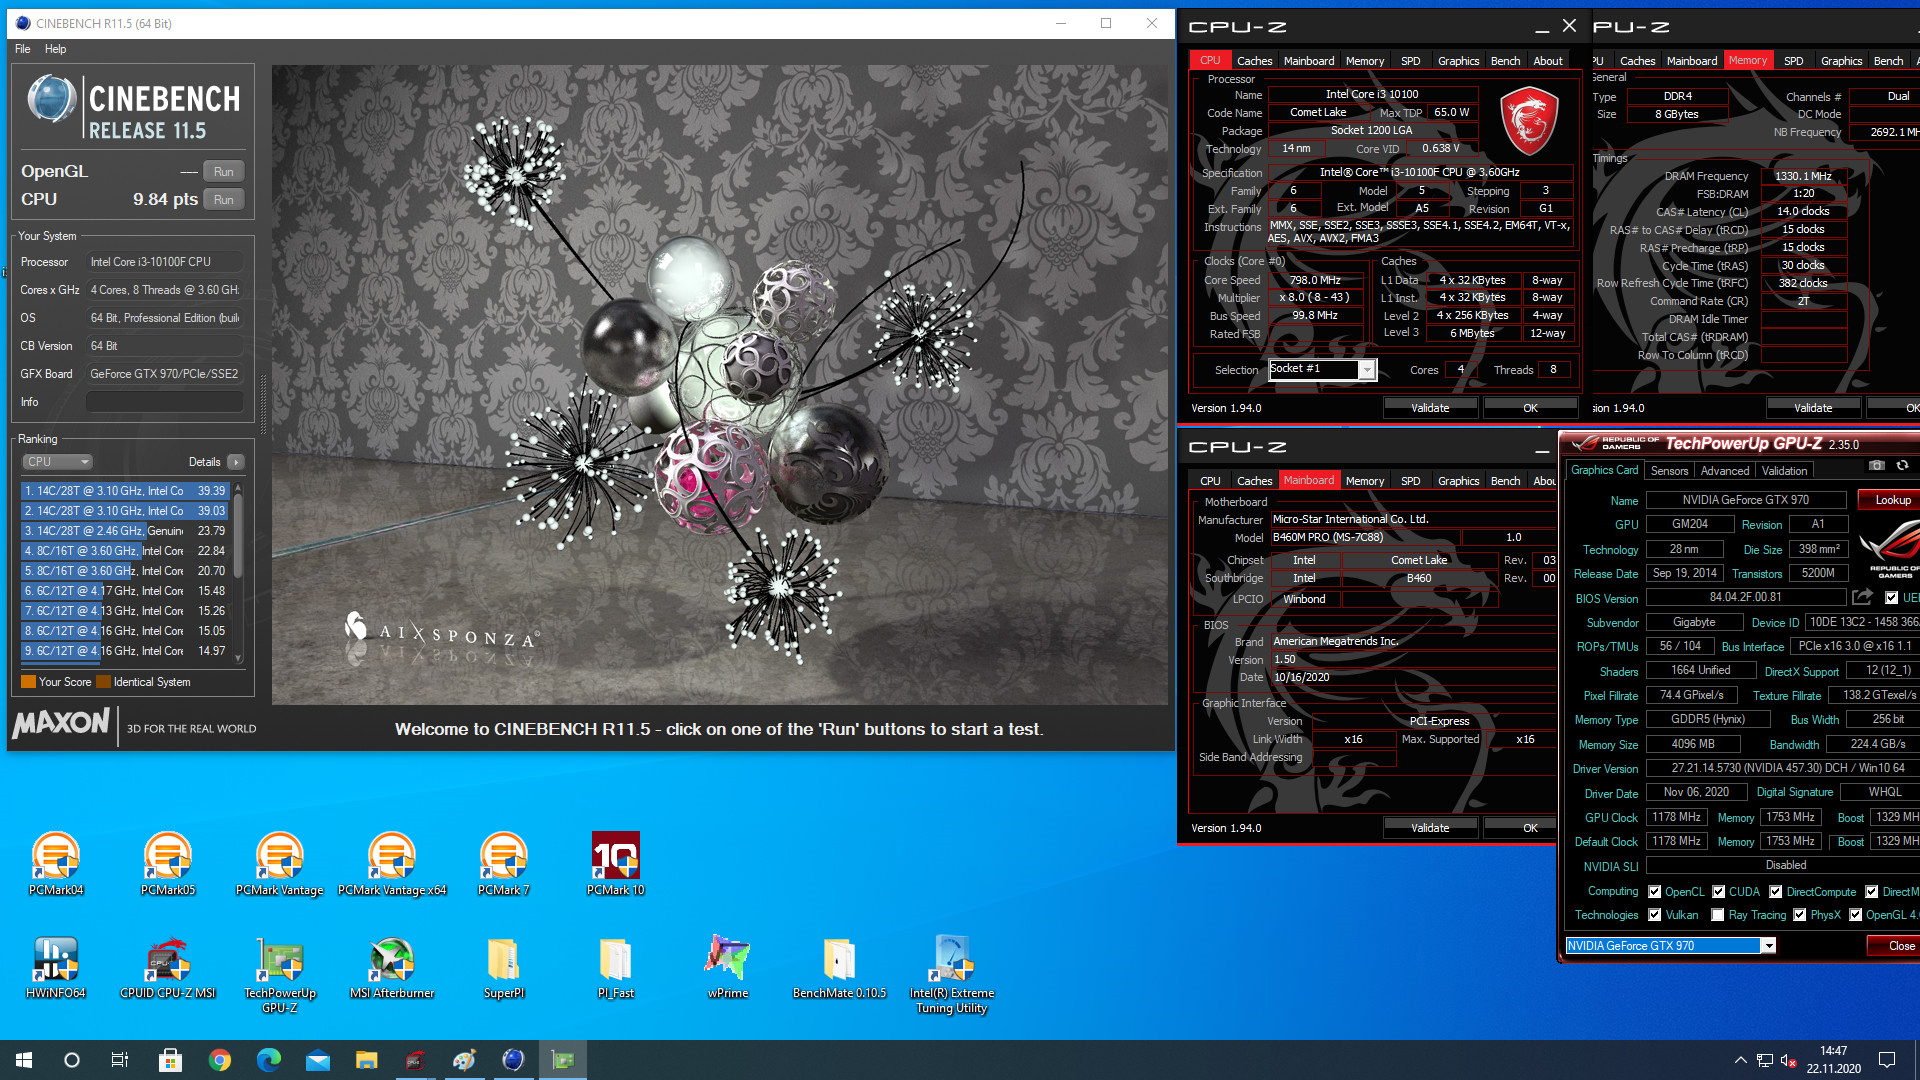Select the PCMark 7 desktop icon

click(504, 864)
